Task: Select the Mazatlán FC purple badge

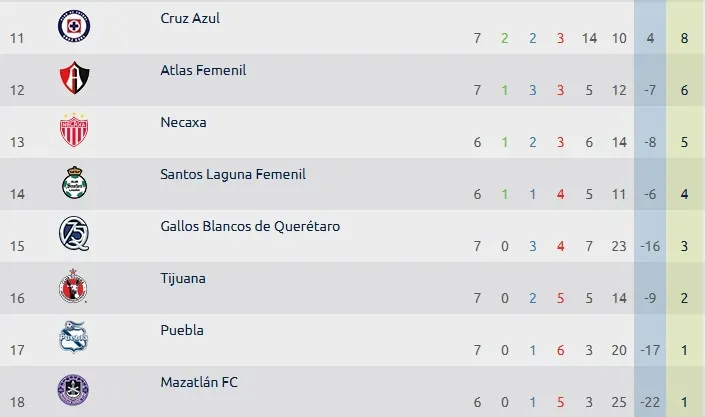Action: tap(73, 390)
